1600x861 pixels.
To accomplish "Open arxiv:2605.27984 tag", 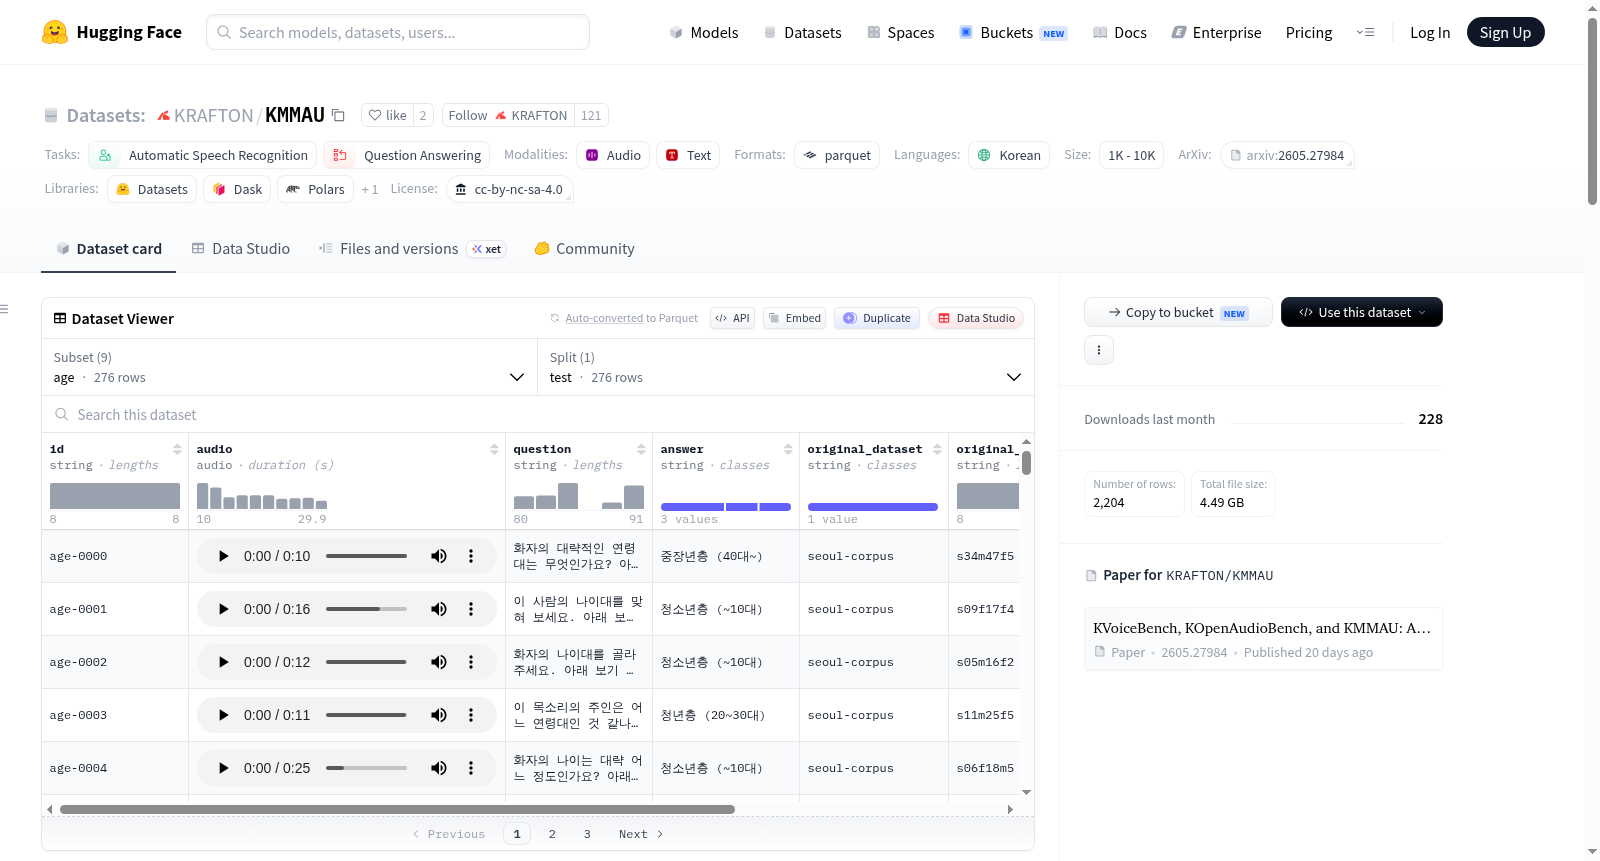I will [x=1287, y=155].
